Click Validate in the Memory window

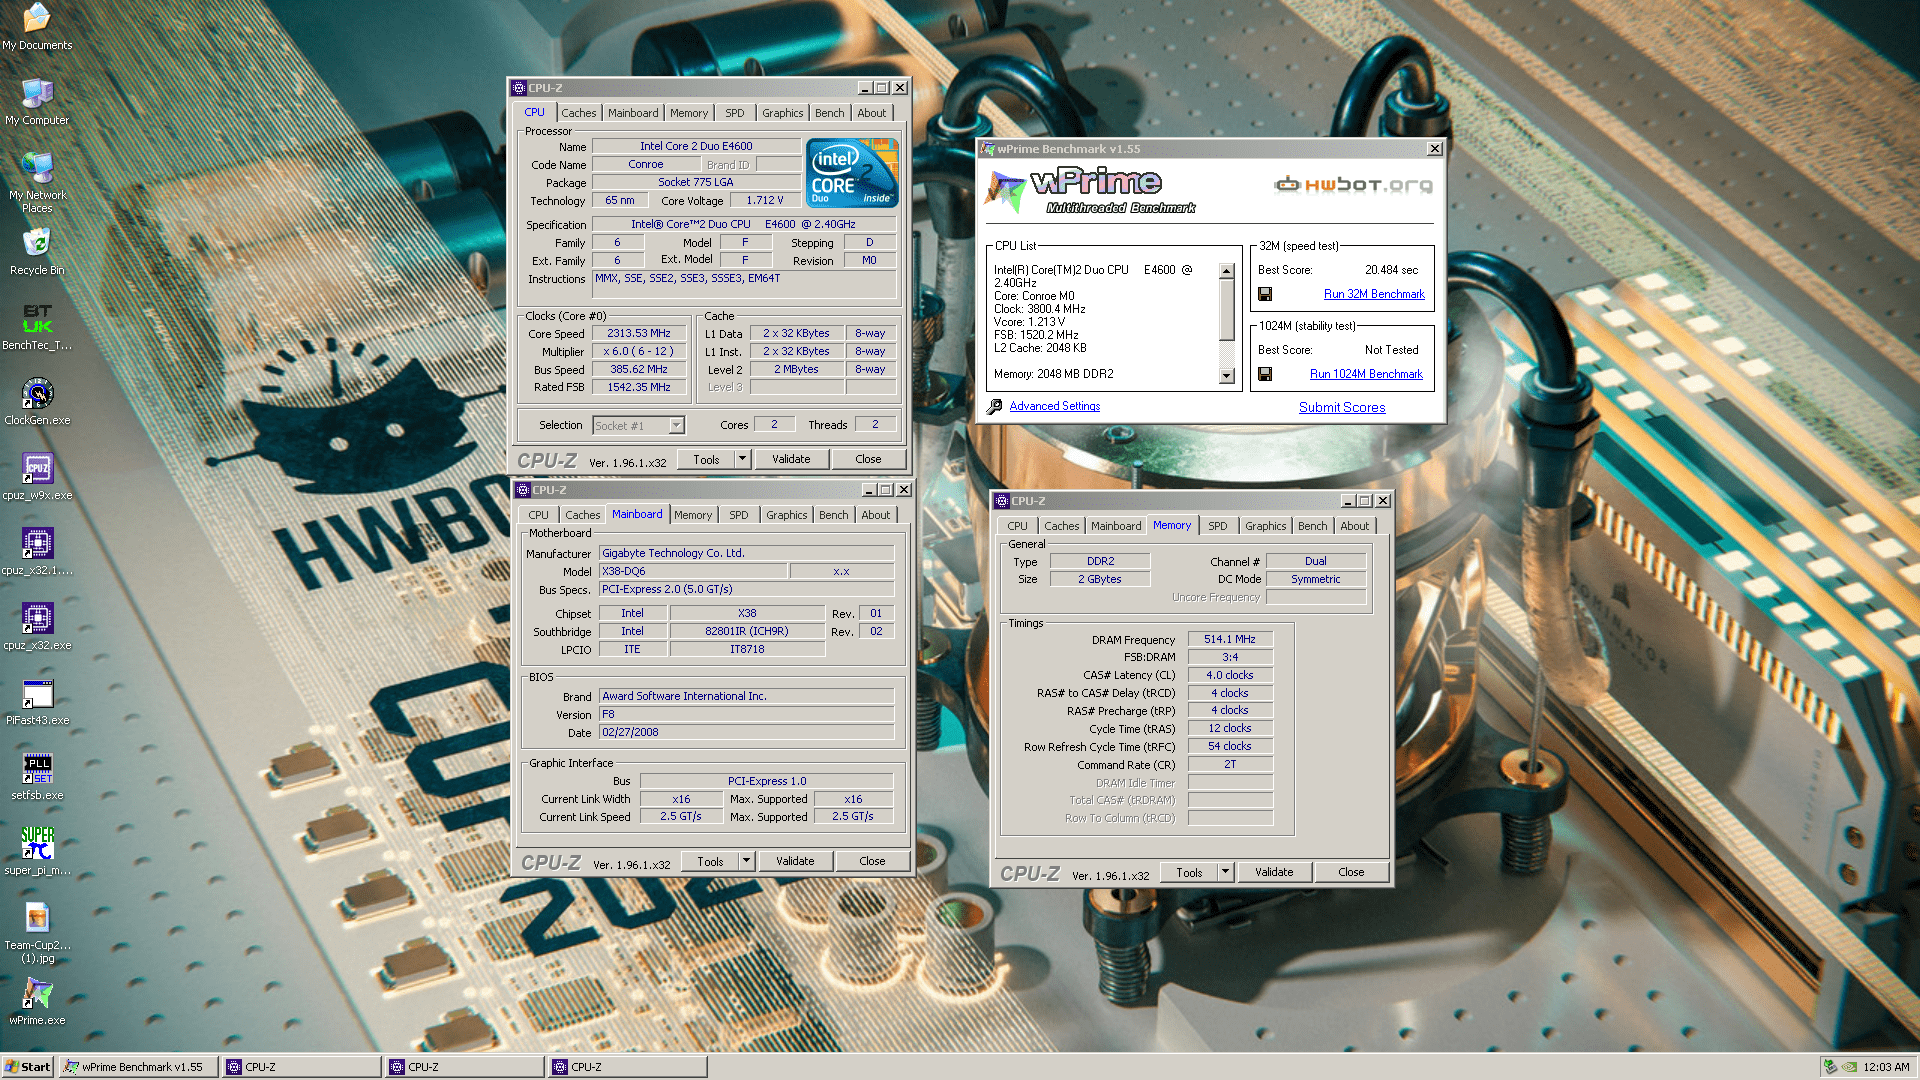point(1274,872)
